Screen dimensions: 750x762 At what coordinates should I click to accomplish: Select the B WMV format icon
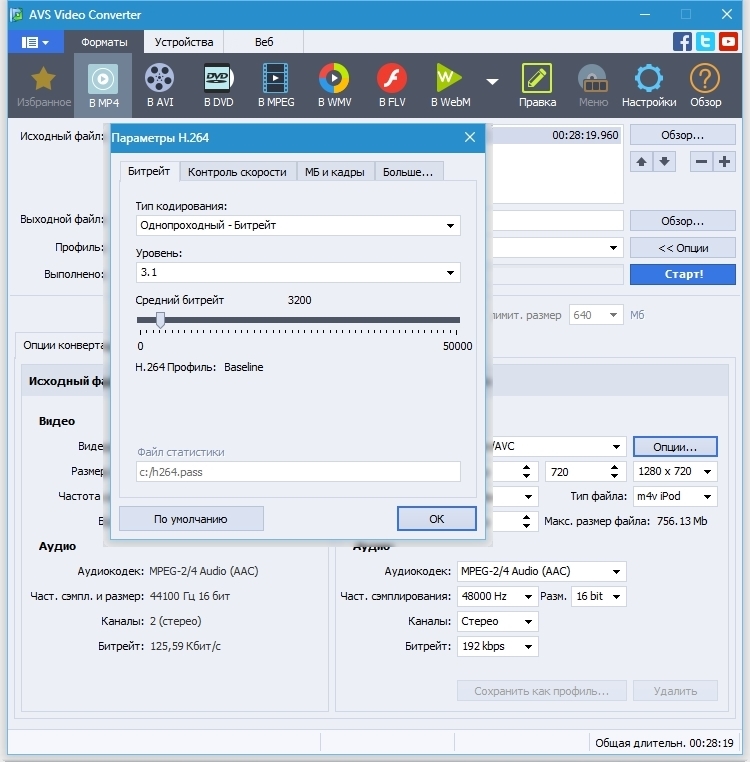[334, 84]
